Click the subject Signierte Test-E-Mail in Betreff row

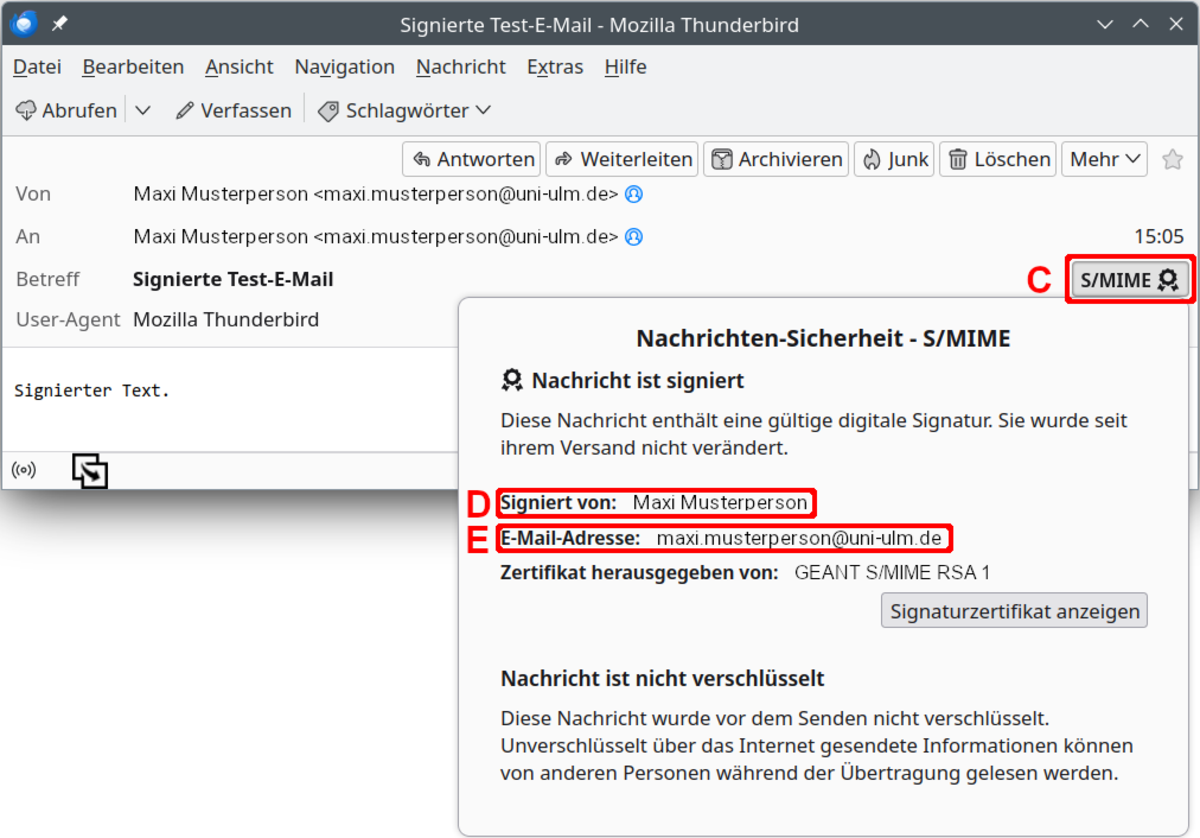coord(233,280)
